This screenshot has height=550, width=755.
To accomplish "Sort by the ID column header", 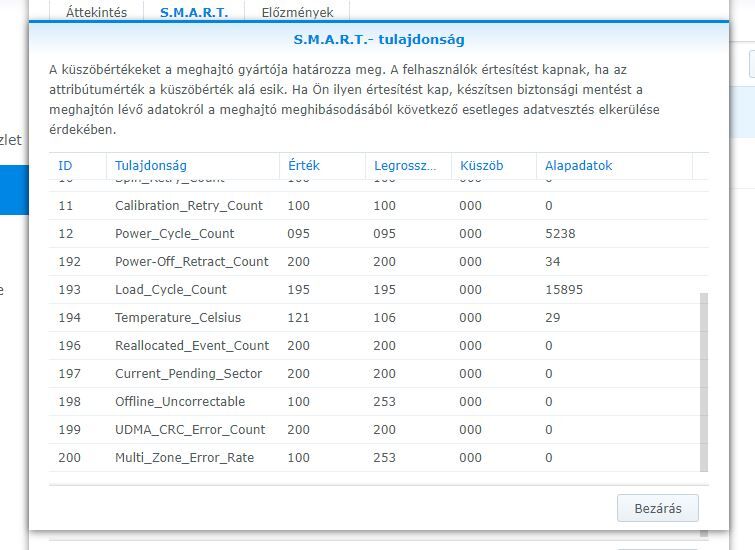I will pos(78,166).
